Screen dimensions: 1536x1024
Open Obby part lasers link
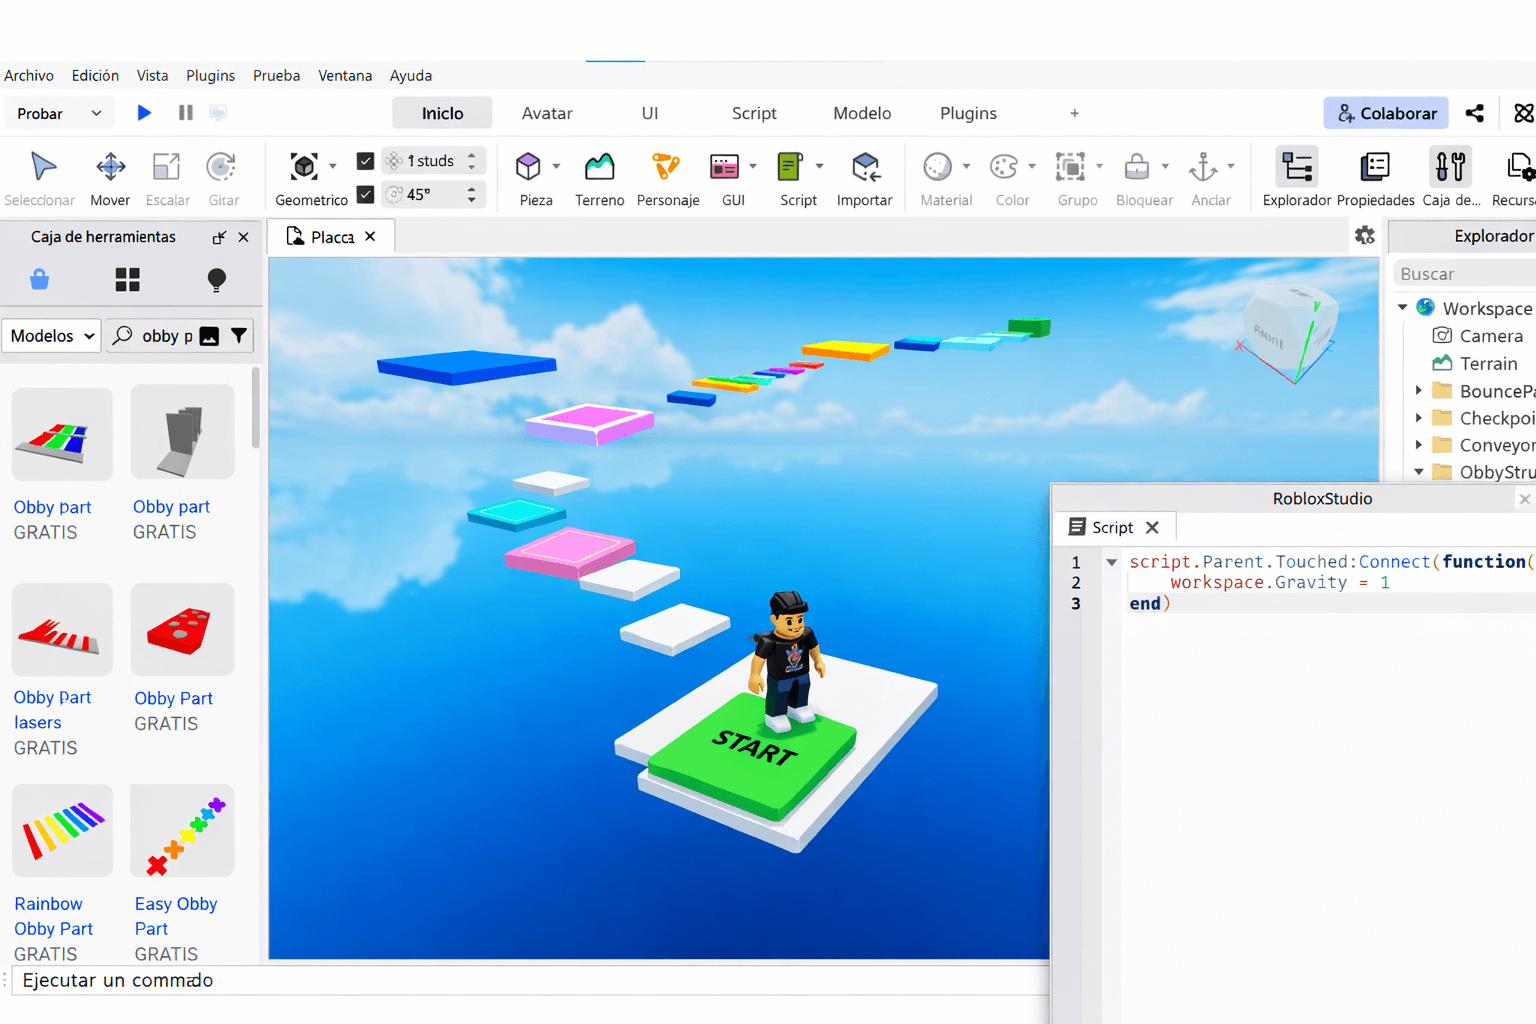click(52, 710)
